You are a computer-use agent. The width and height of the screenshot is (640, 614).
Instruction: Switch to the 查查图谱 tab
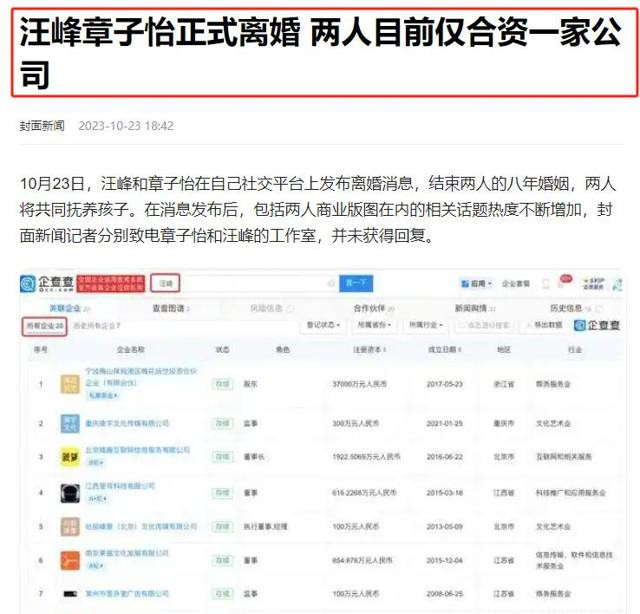(x=171, y=308)
